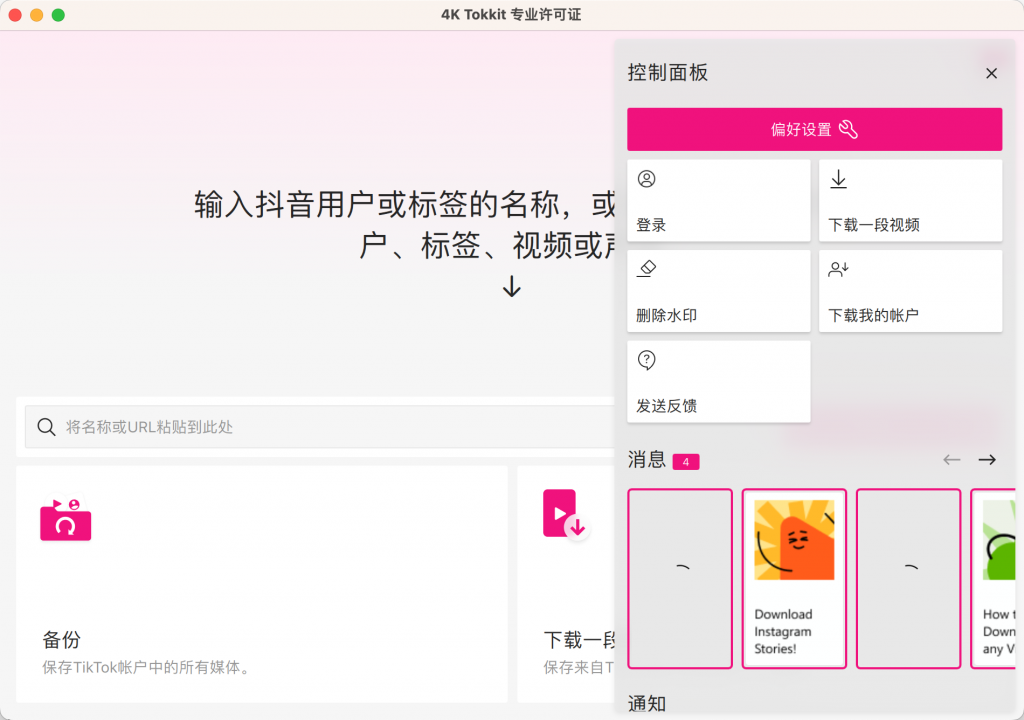Open 发送反馈 via the question mark icon

pos(646,360)
